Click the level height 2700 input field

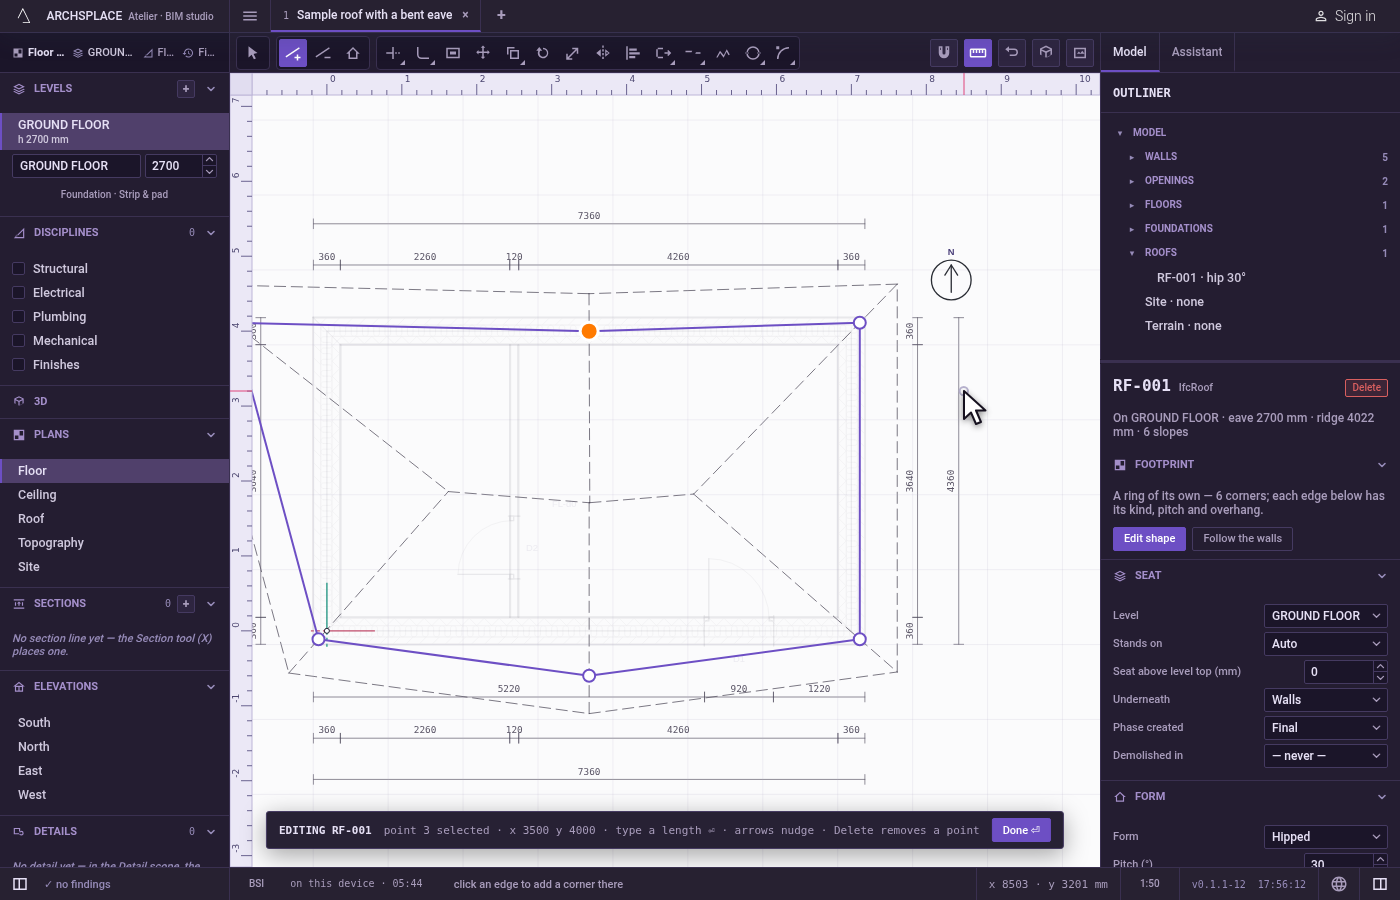[x=173, y=166]
